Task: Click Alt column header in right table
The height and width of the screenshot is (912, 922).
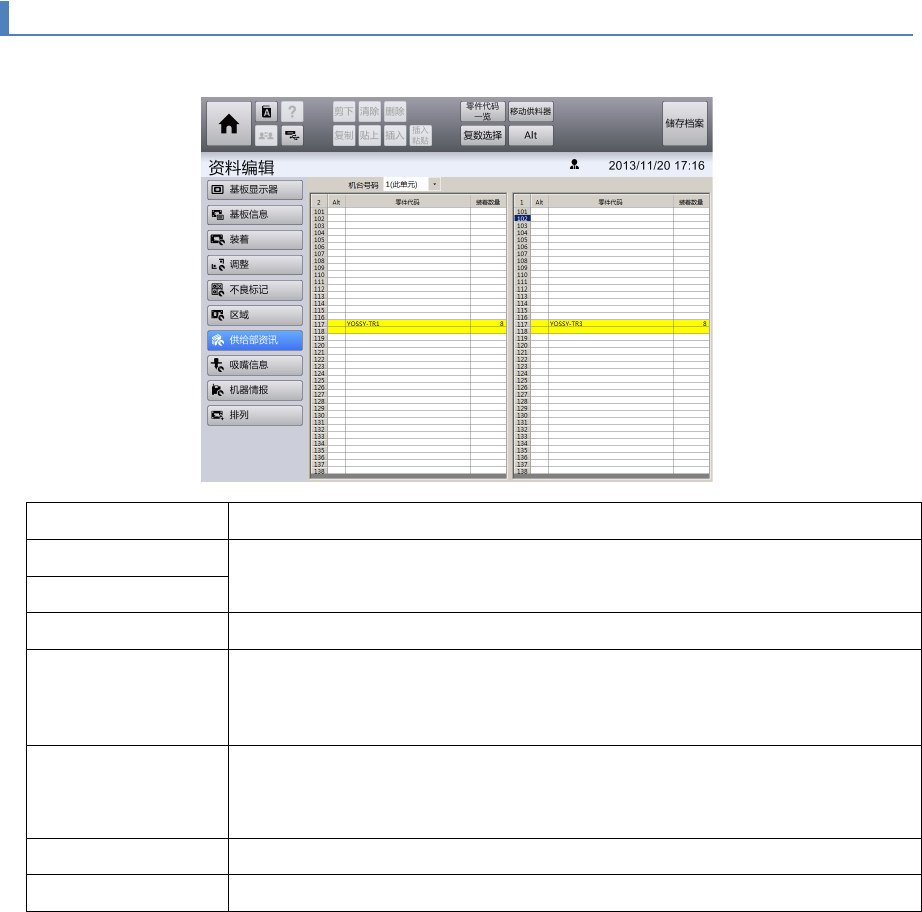Action: 539,202
